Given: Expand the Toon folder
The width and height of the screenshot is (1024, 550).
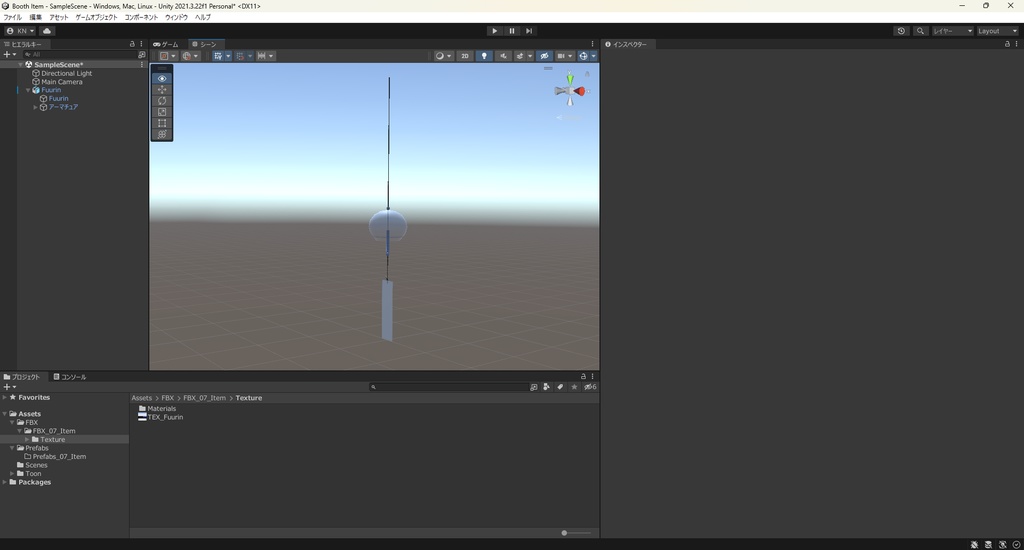Looking at the screenshot, I should [x=12, y=474].
